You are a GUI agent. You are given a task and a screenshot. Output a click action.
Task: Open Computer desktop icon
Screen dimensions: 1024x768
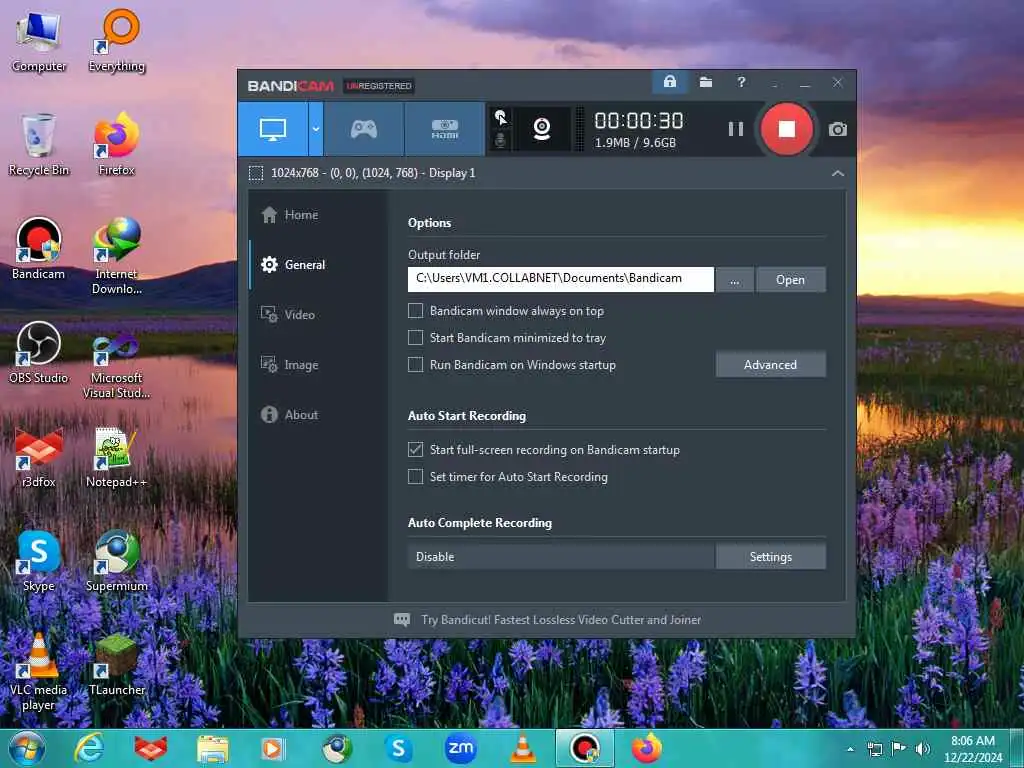tap(39, 40)
